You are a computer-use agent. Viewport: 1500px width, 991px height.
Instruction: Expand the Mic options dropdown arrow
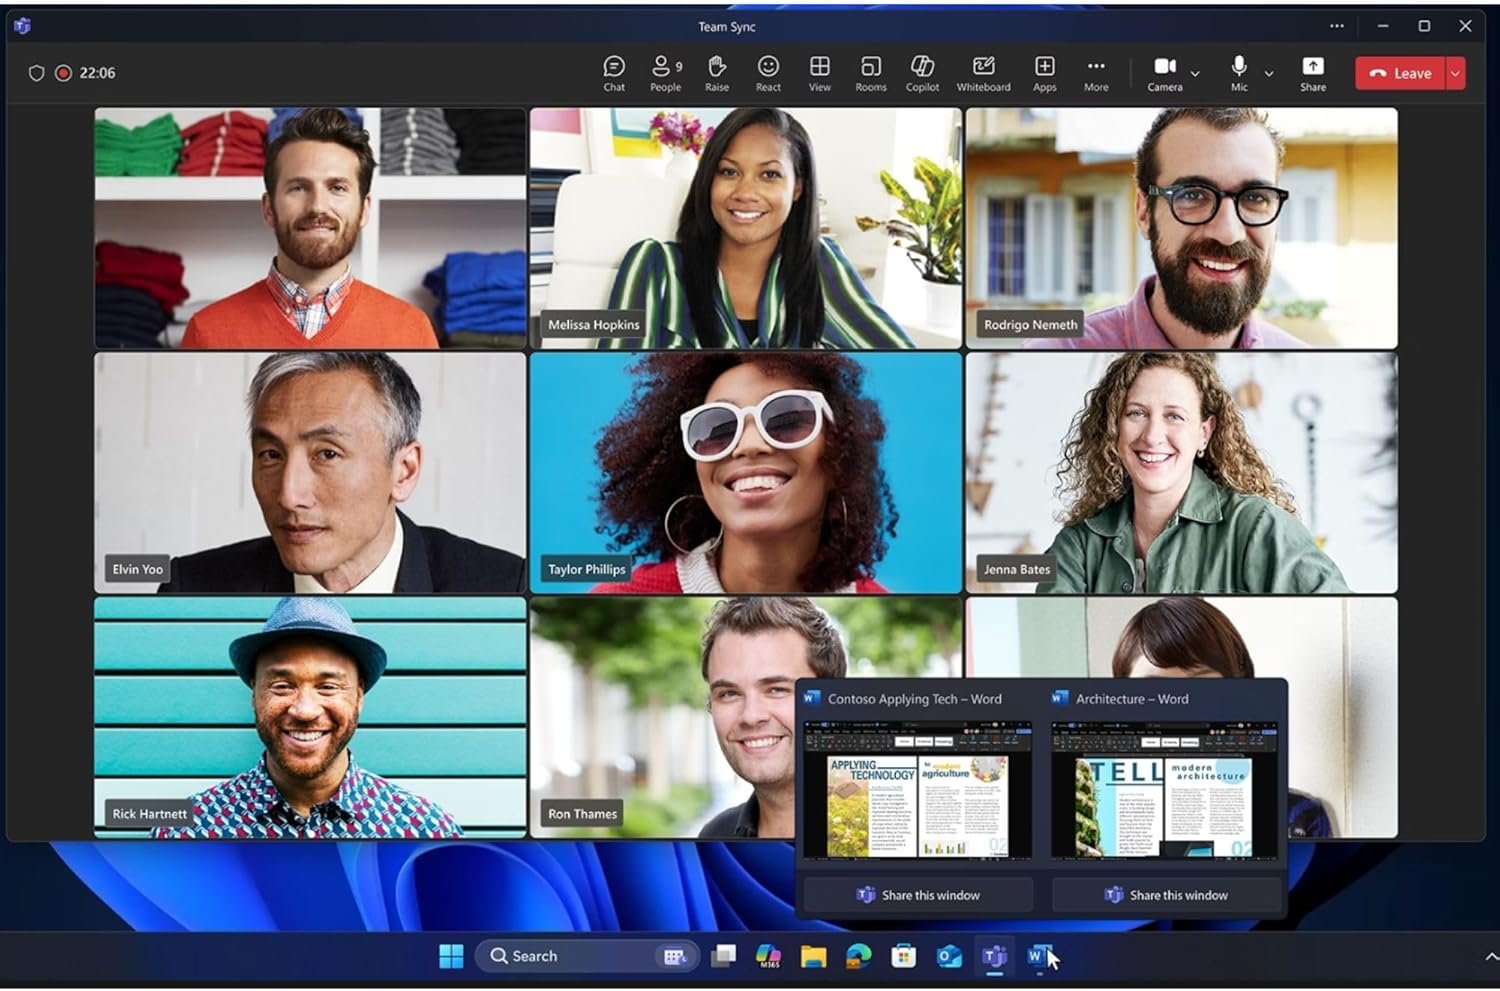pos(1269,74)
